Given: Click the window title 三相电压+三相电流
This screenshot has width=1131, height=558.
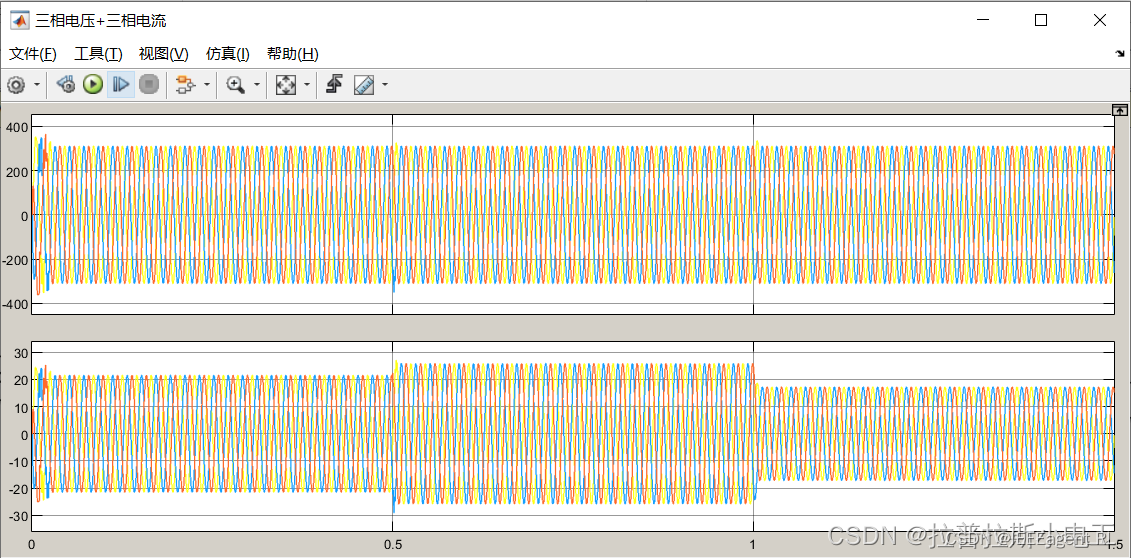Looking at the screenshot, I should pos(101,21).
